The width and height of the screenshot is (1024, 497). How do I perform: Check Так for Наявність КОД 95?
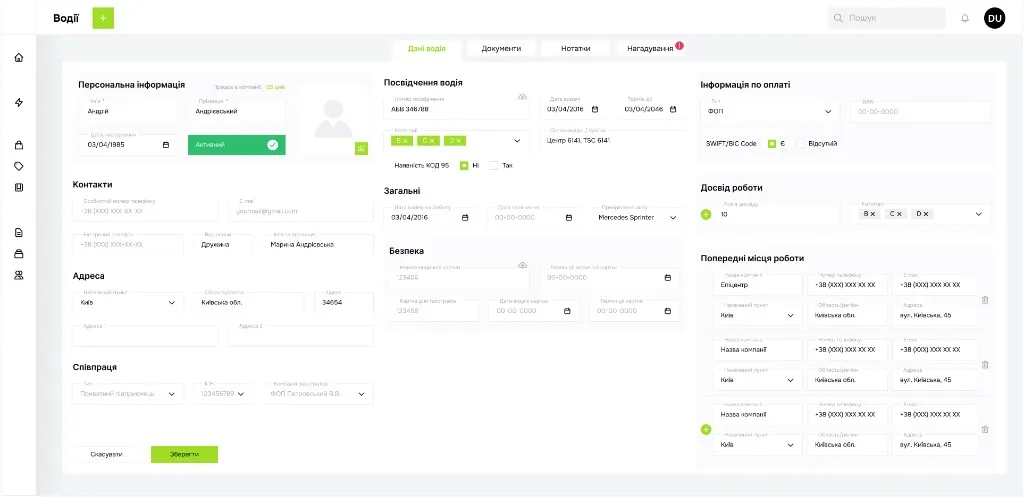coord(494,165)
